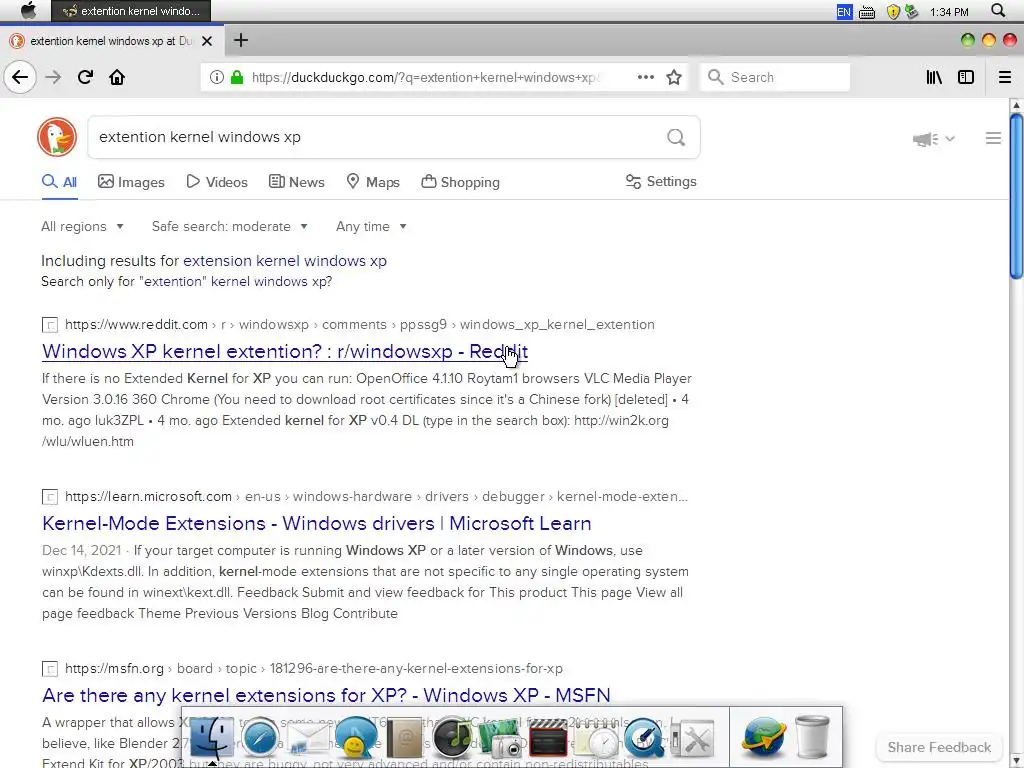Open the iCal clock dock icon
Image resolution: width=1024 pixels, height=768 pixels.
(x=596, y=738)
